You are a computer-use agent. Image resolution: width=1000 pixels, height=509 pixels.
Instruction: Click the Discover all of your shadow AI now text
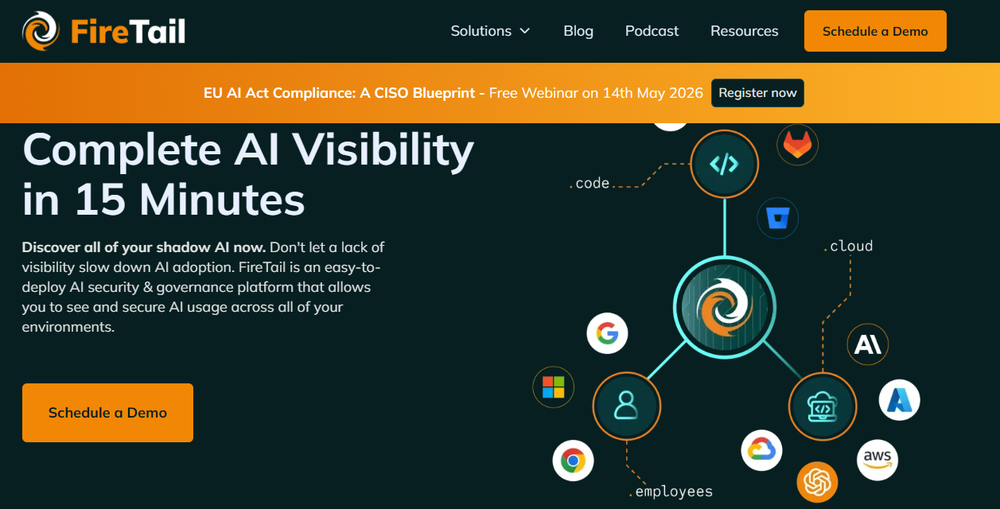coord(143,247)
